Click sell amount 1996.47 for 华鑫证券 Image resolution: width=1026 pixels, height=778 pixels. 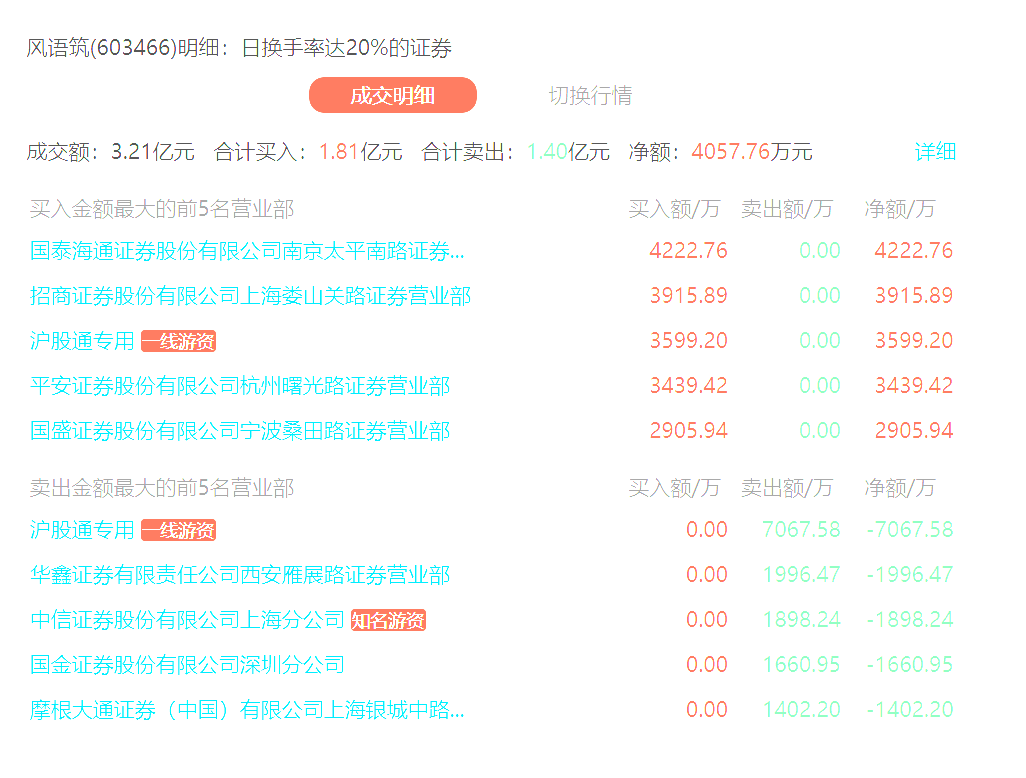[x=802, y=575]
